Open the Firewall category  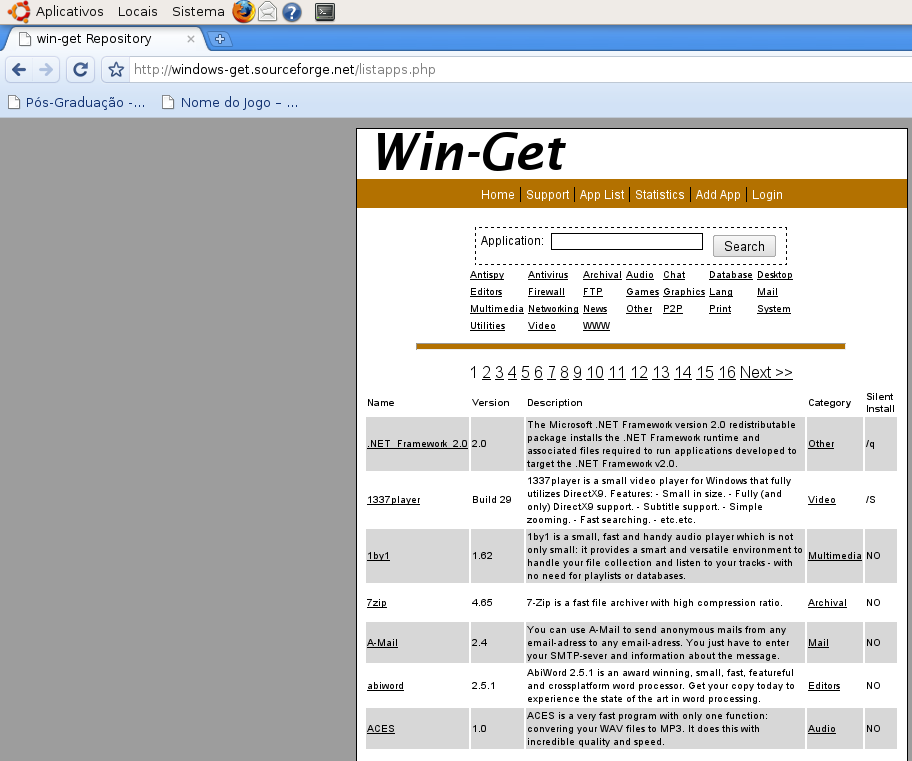click(x=546, y=291)
